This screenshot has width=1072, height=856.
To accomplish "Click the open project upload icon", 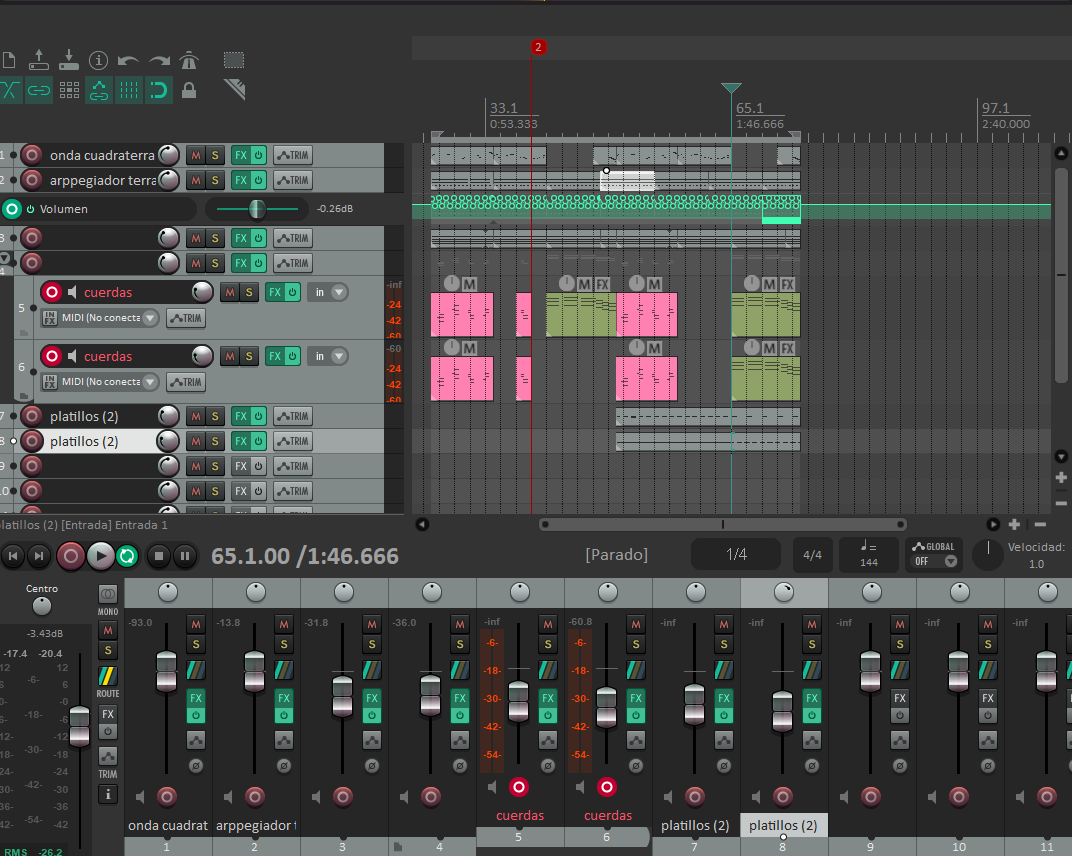I will (38, 60).
